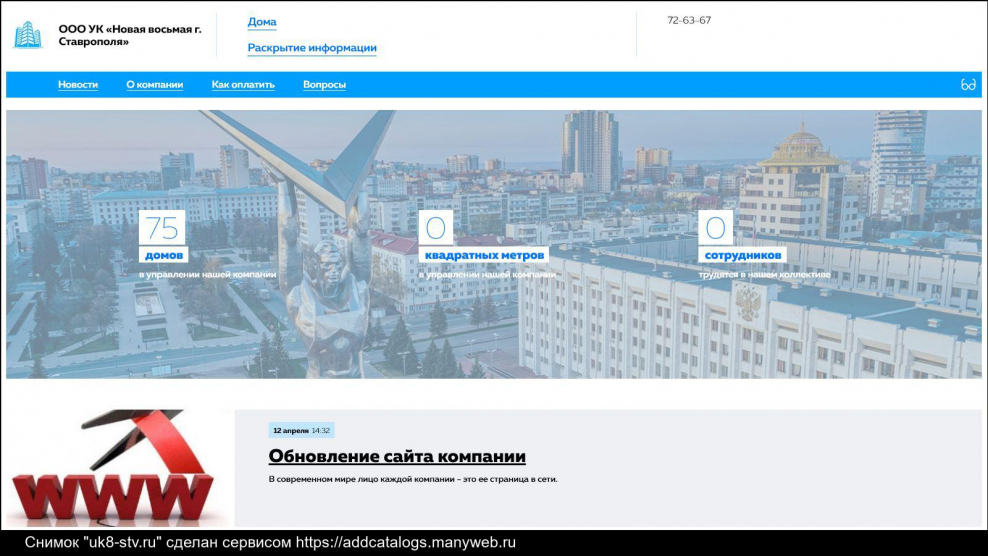Click the zero counter above сотрудников
988x556 pixels.
tap(715, 228)
